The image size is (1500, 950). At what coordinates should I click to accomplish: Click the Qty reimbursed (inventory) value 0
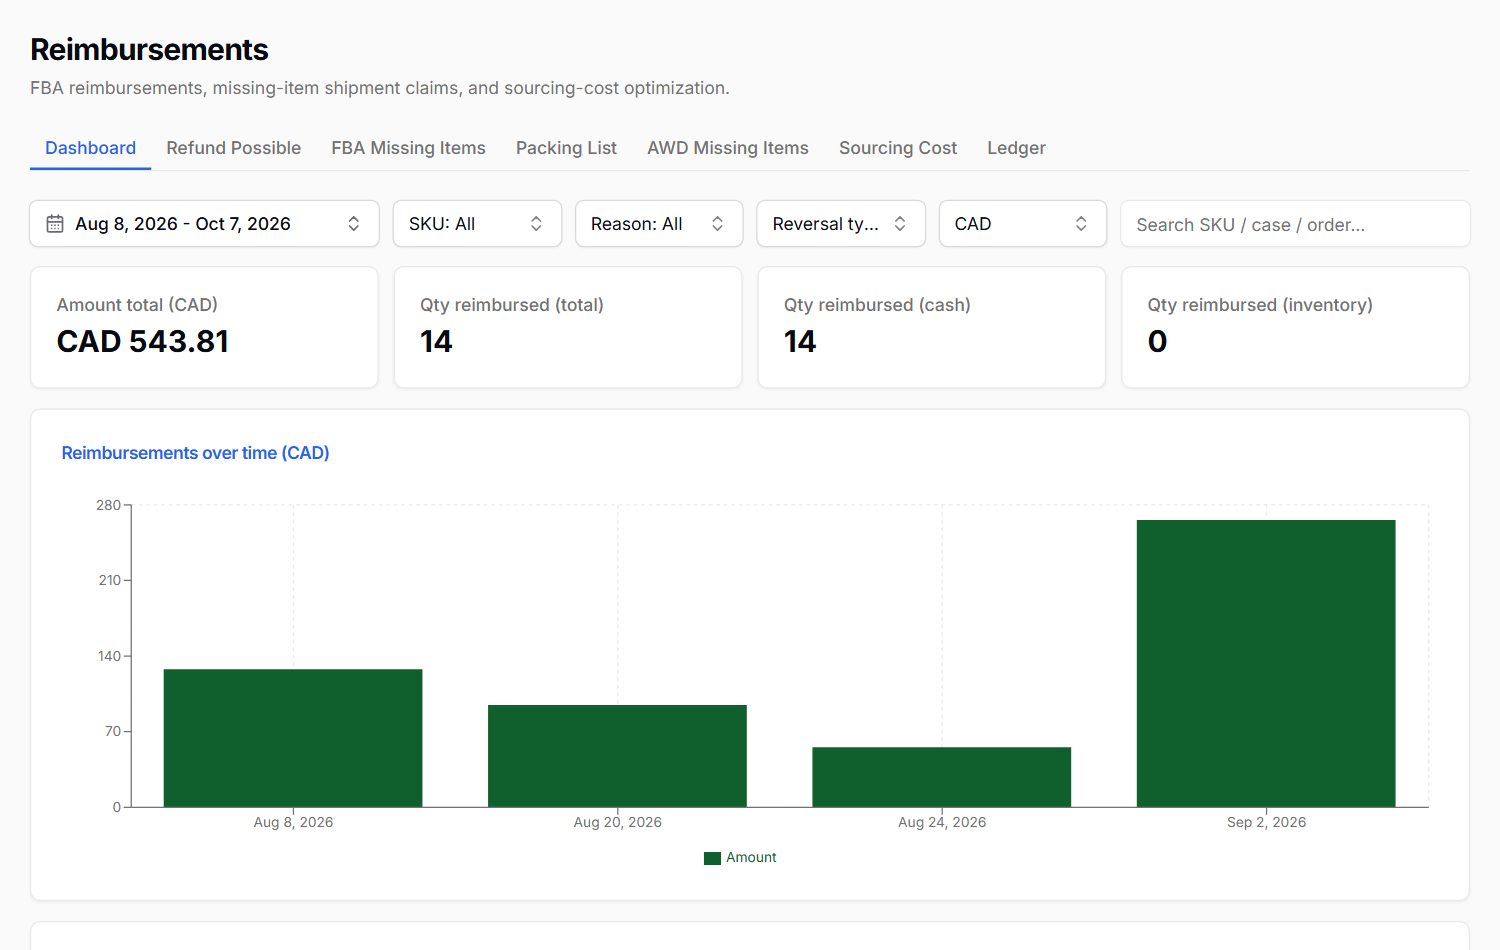point(1157,342)
